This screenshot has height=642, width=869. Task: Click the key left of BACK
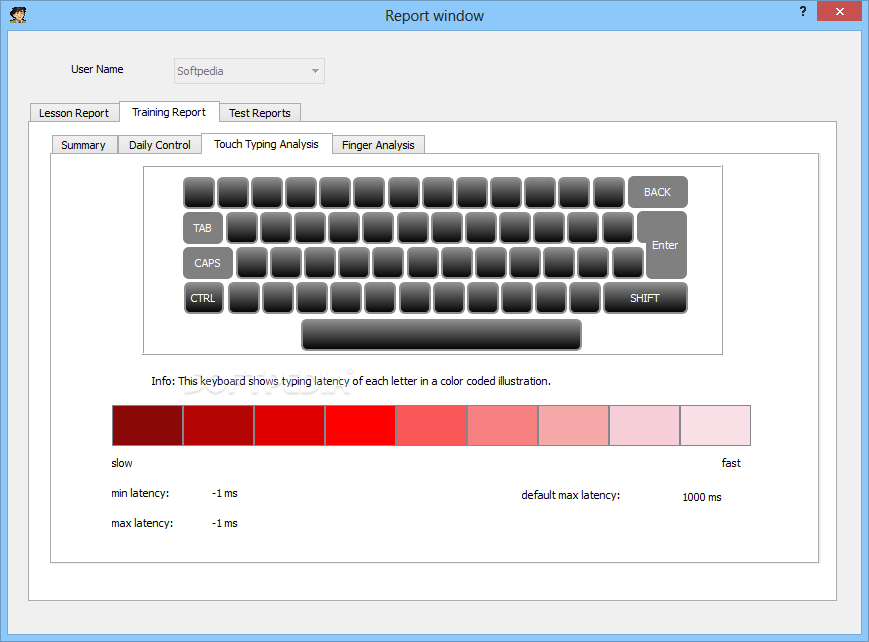(x=609, y=192)
